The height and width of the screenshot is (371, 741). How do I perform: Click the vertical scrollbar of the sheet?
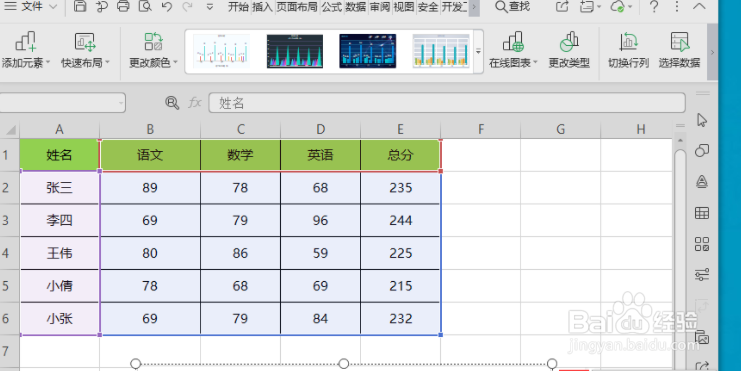(x=680, y=255)
